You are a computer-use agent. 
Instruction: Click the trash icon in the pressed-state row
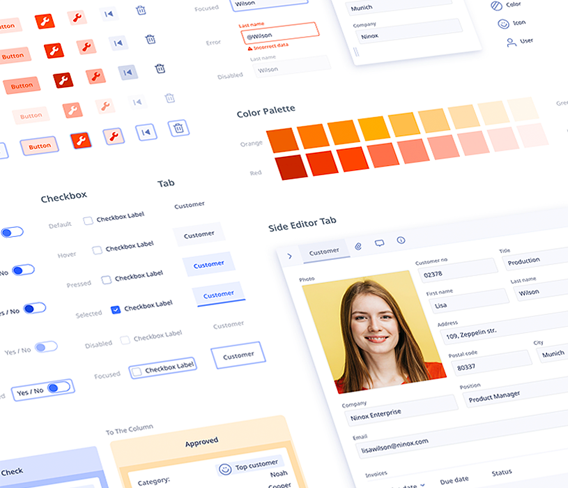pyautogui.click(x=160, y=68)
